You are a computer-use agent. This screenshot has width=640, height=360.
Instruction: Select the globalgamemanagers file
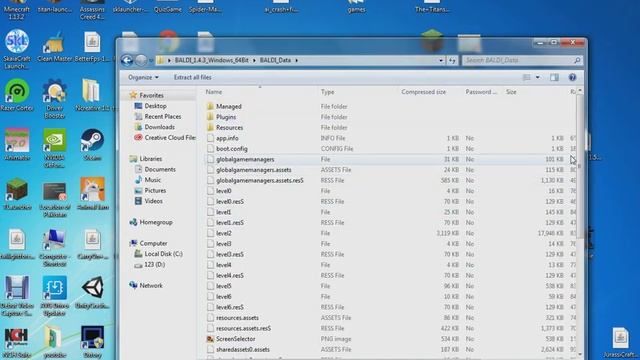pyautogui.click(x=245, y=160)
